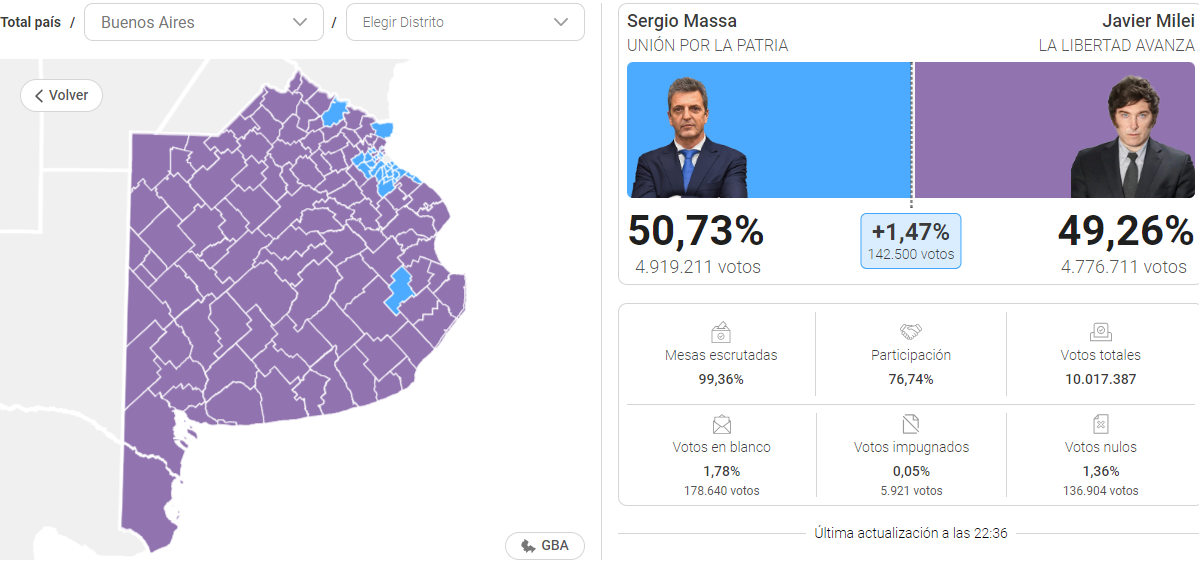1199x570 pixels.
Task: Click the Votos totales ballot icon
Action: click(x=1100, y=331)
